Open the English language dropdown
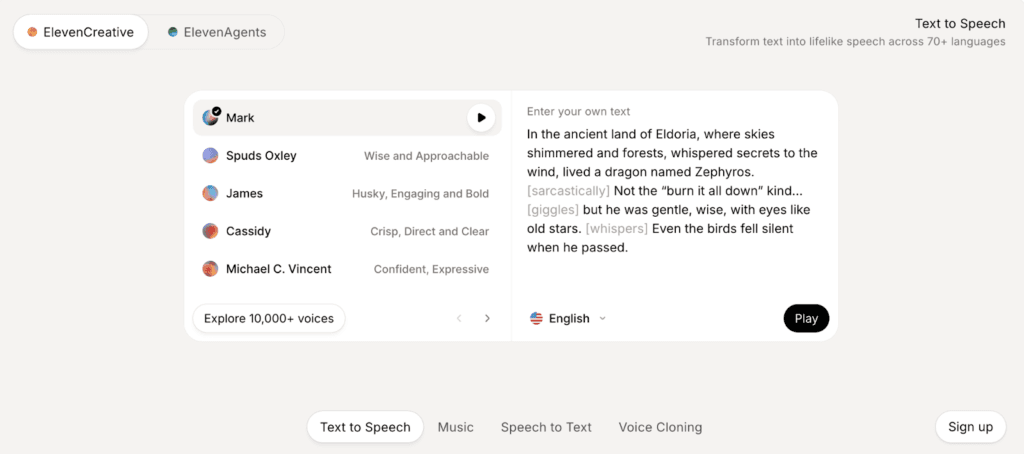Viewport: 1024px width, 454px height. tap(569, 319)
